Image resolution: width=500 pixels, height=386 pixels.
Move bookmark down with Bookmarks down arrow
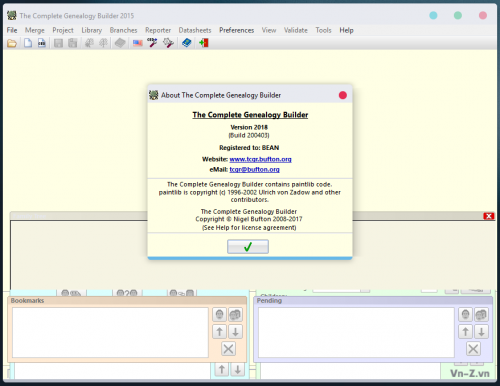pos(235,332)
